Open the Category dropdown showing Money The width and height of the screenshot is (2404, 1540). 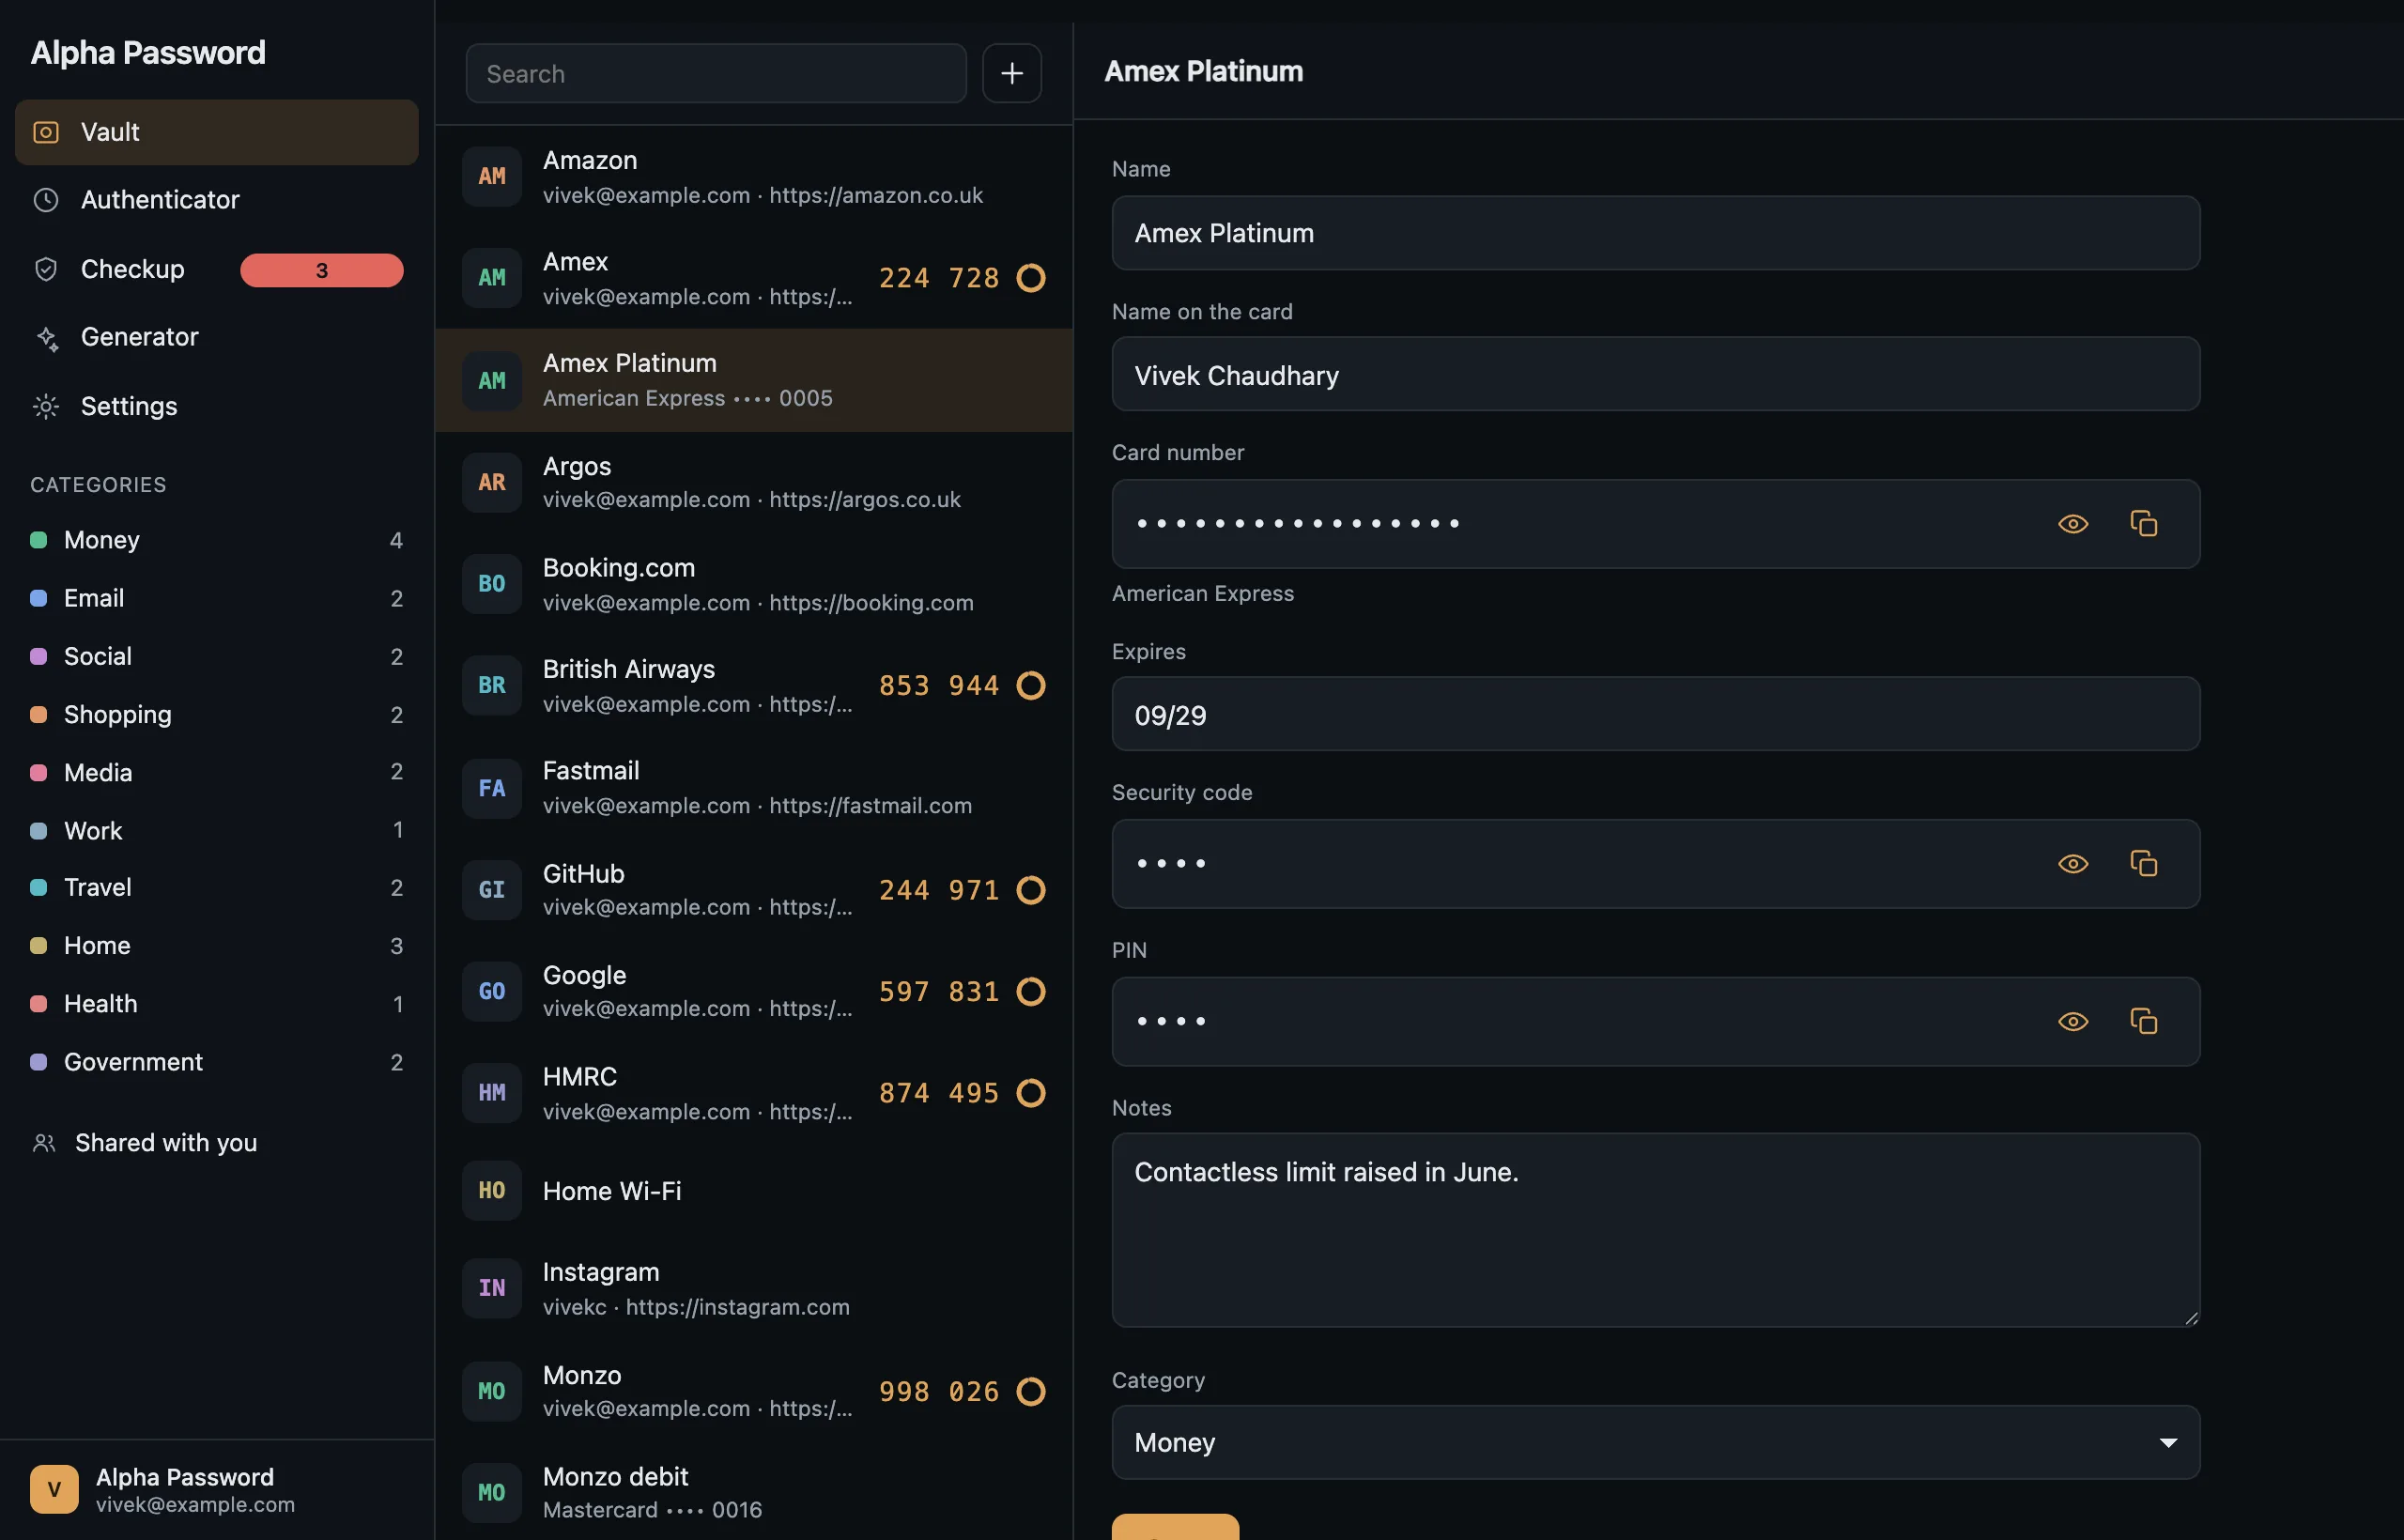pos(1655,1442)
